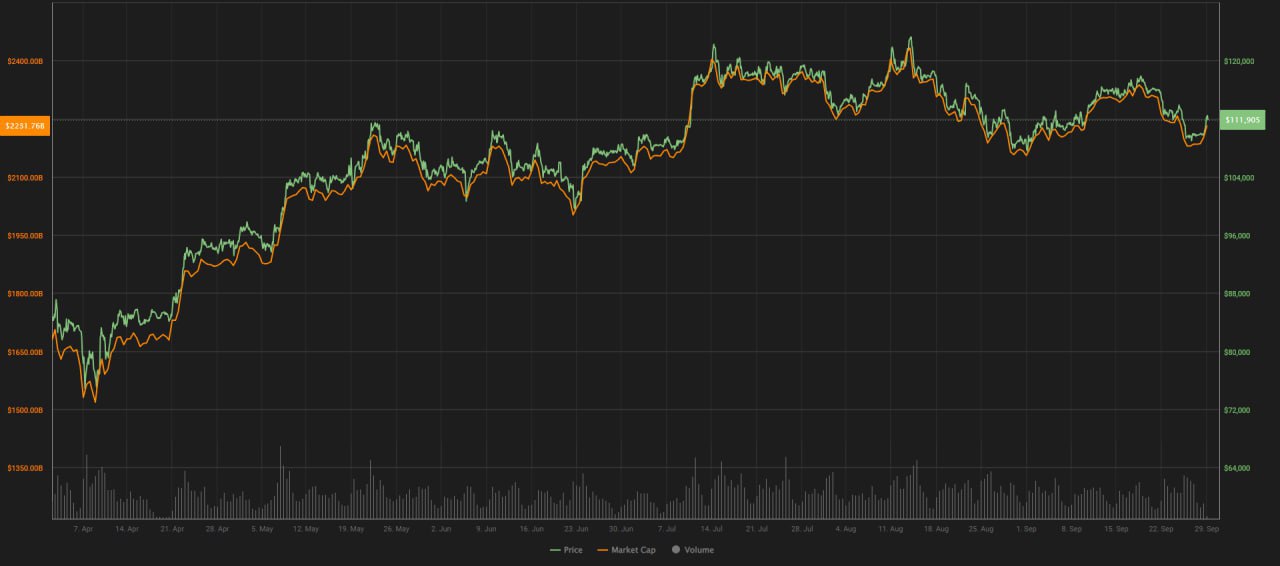Click the $1500.00B left axis label
Image resolution: width=1280 pixels, height=566 pixels.
pos(25,410)
